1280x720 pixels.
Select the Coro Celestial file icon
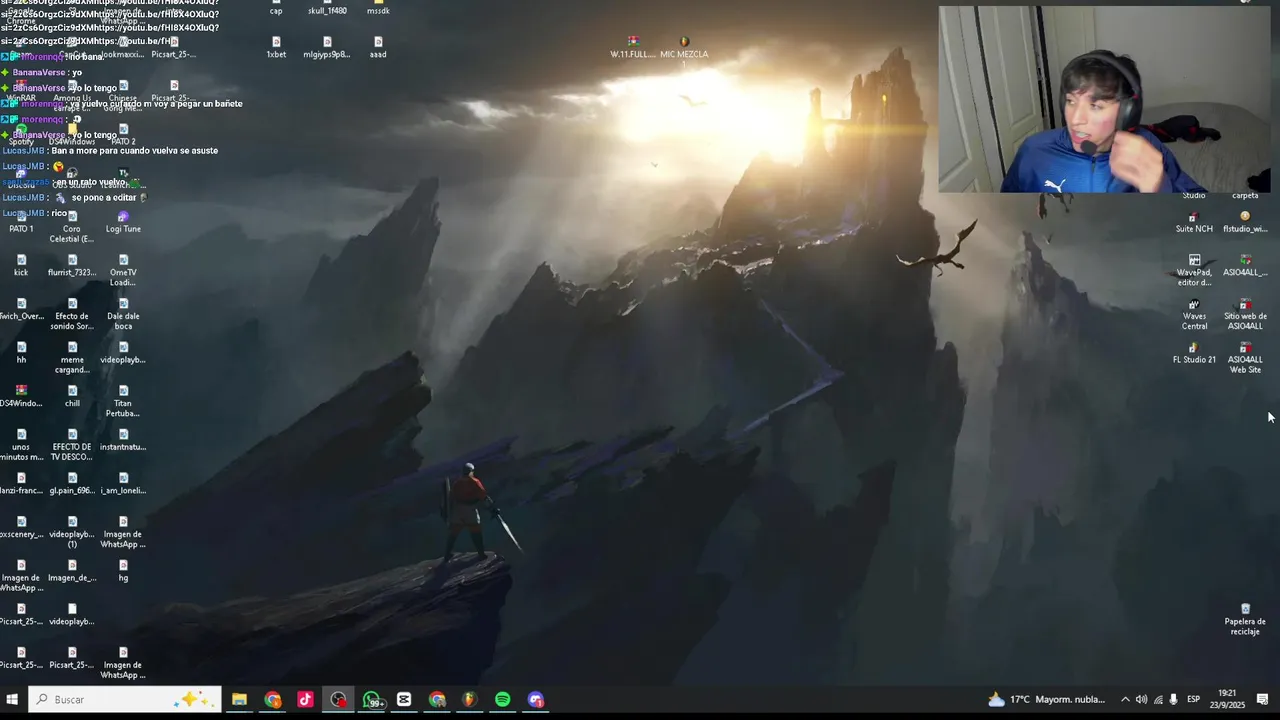72,227
